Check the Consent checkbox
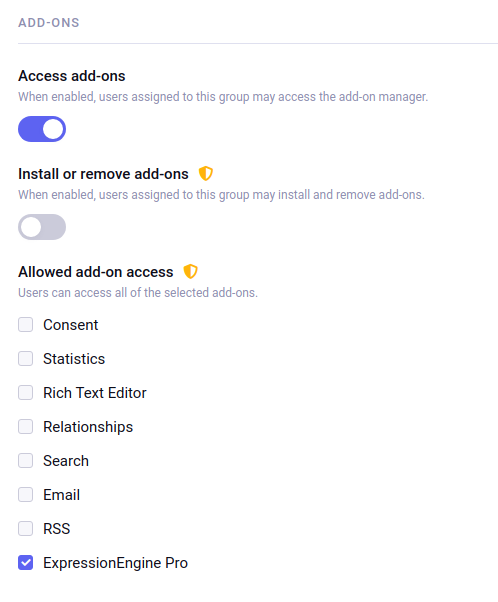This screenshot has height=602, width=498. point(26,325)
